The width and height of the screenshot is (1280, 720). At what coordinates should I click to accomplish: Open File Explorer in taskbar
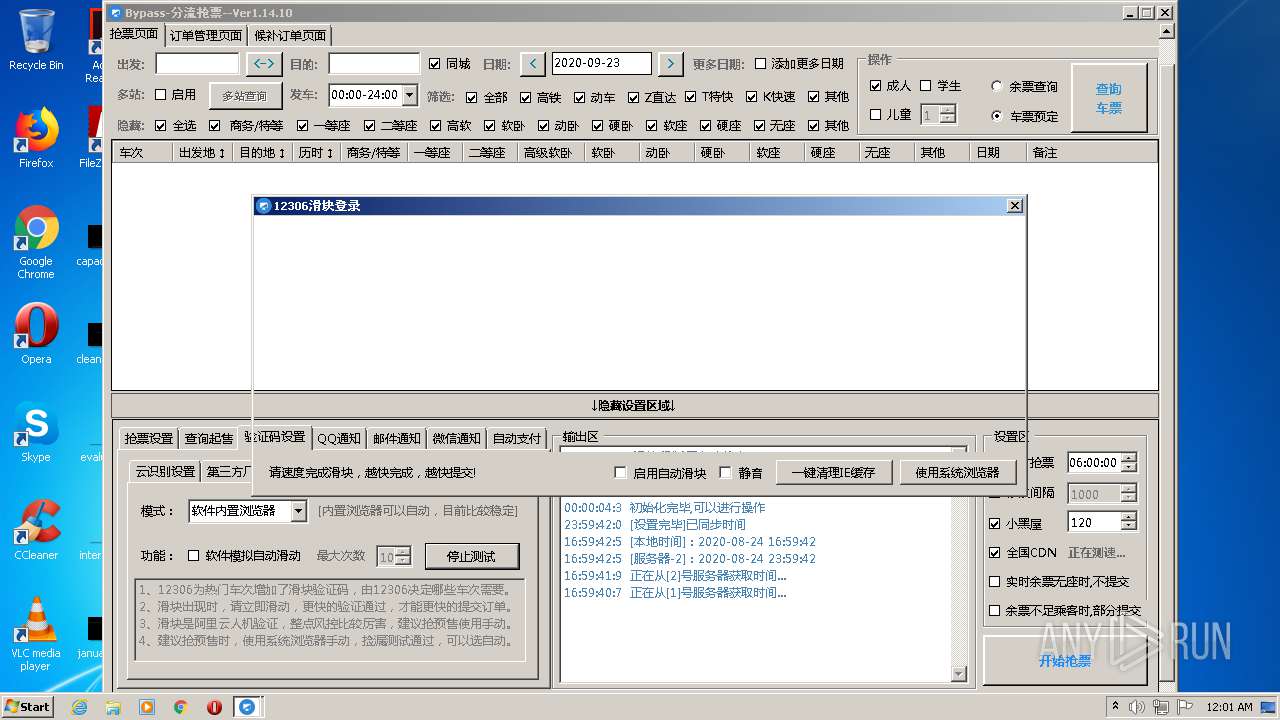(x=113, y=707)
